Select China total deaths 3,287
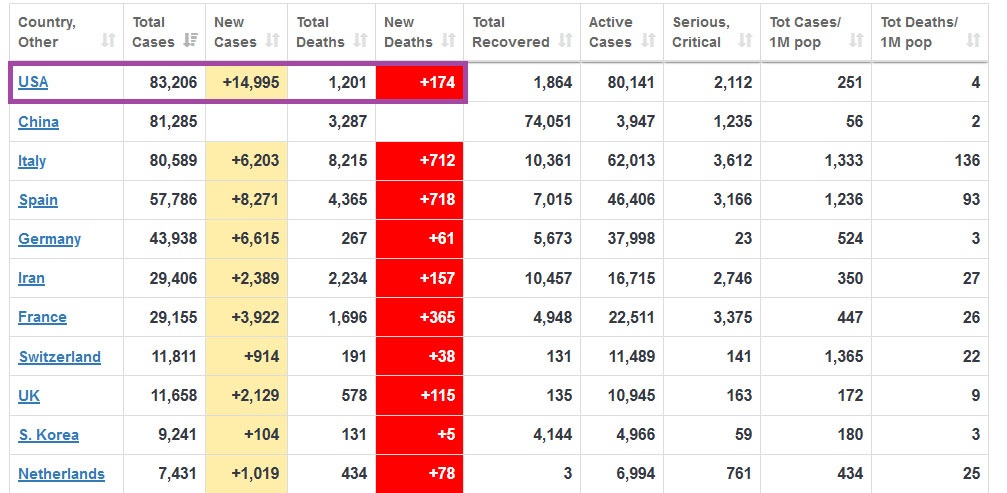Screen dimensions: 1007x493 (347, 121)
